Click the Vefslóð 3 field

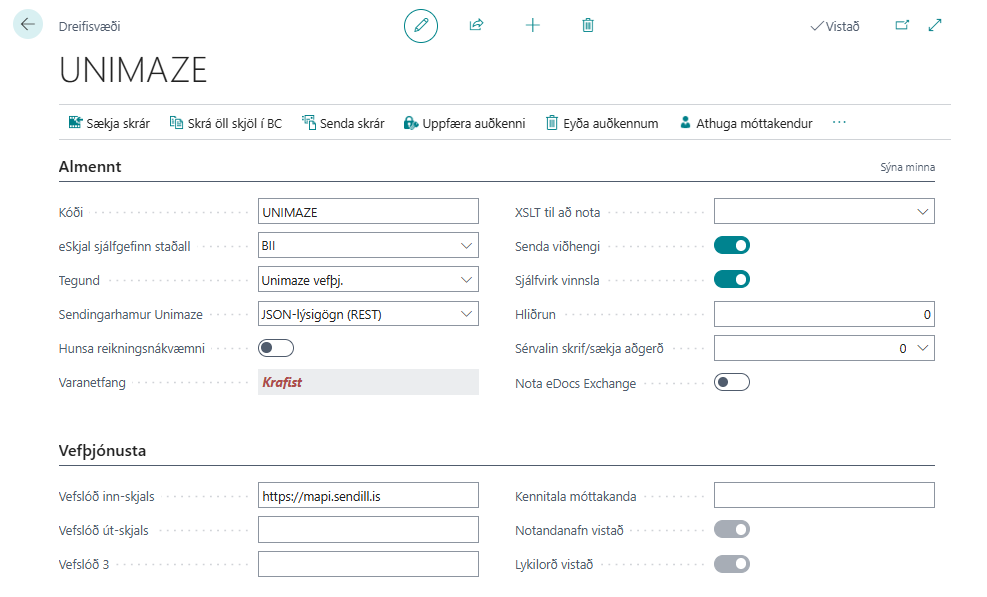[x=368, y=564]
